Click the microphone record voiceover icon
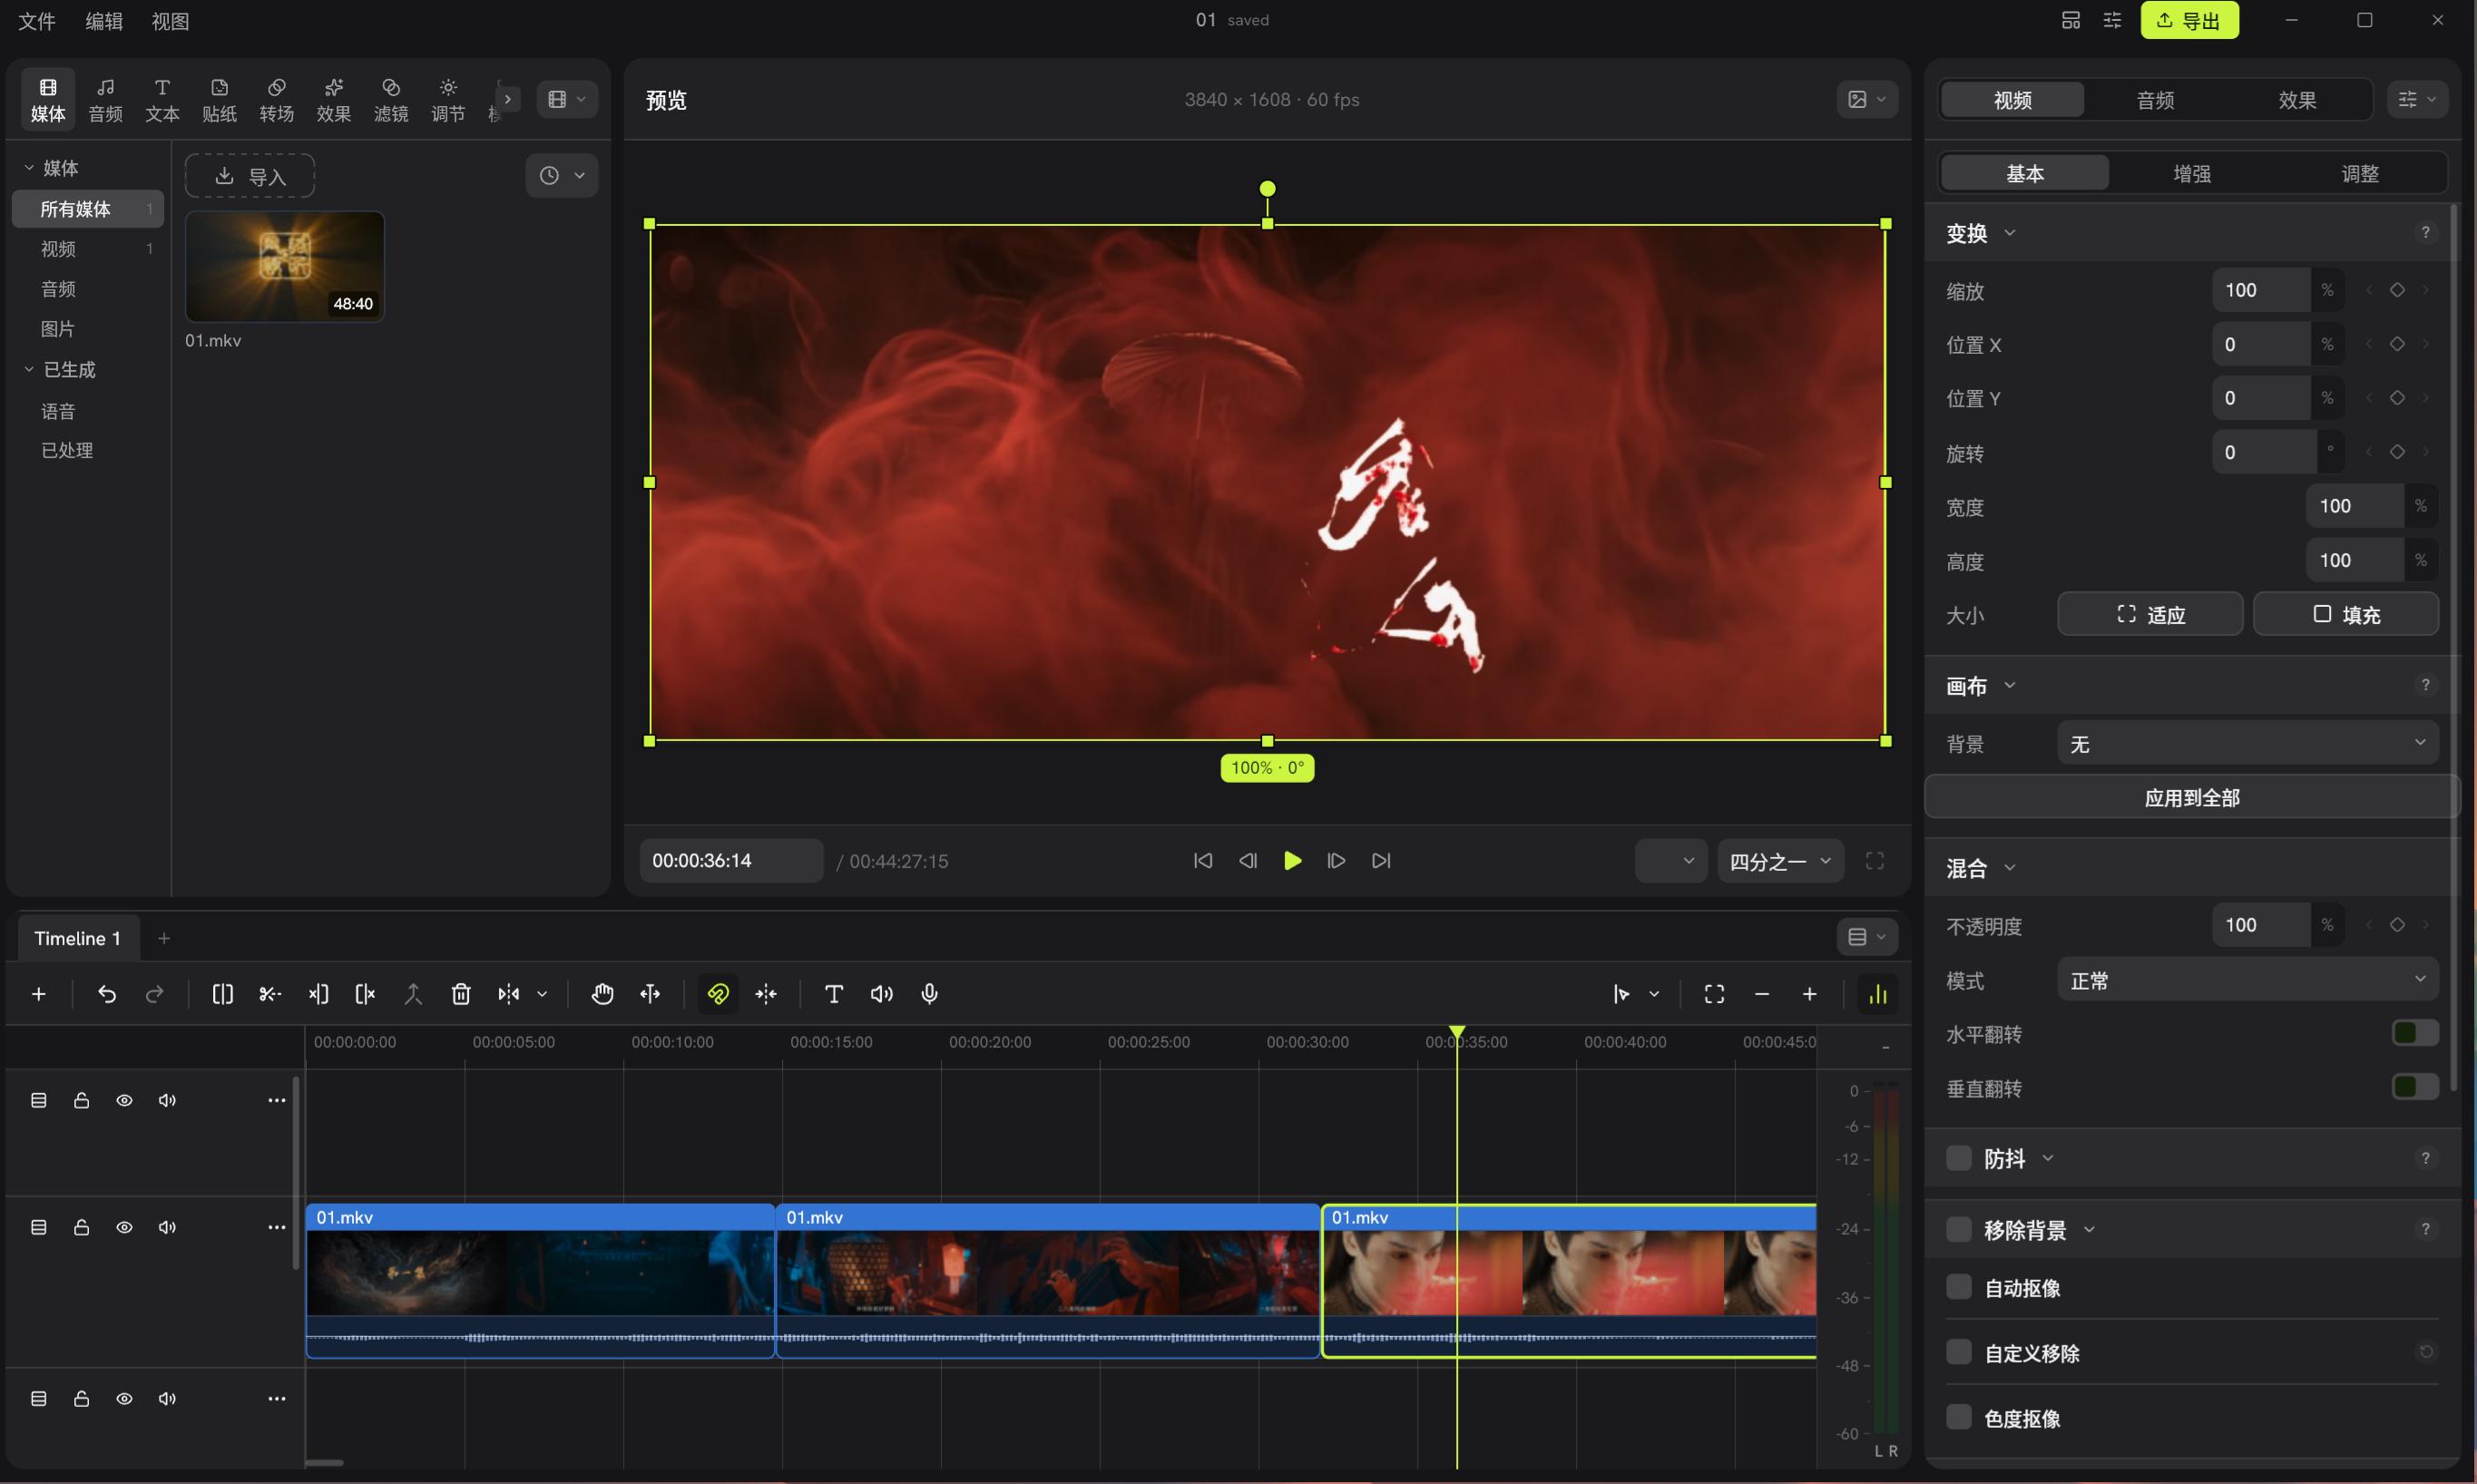This screenshot has width=2477, height=1484. coord(929,994)
